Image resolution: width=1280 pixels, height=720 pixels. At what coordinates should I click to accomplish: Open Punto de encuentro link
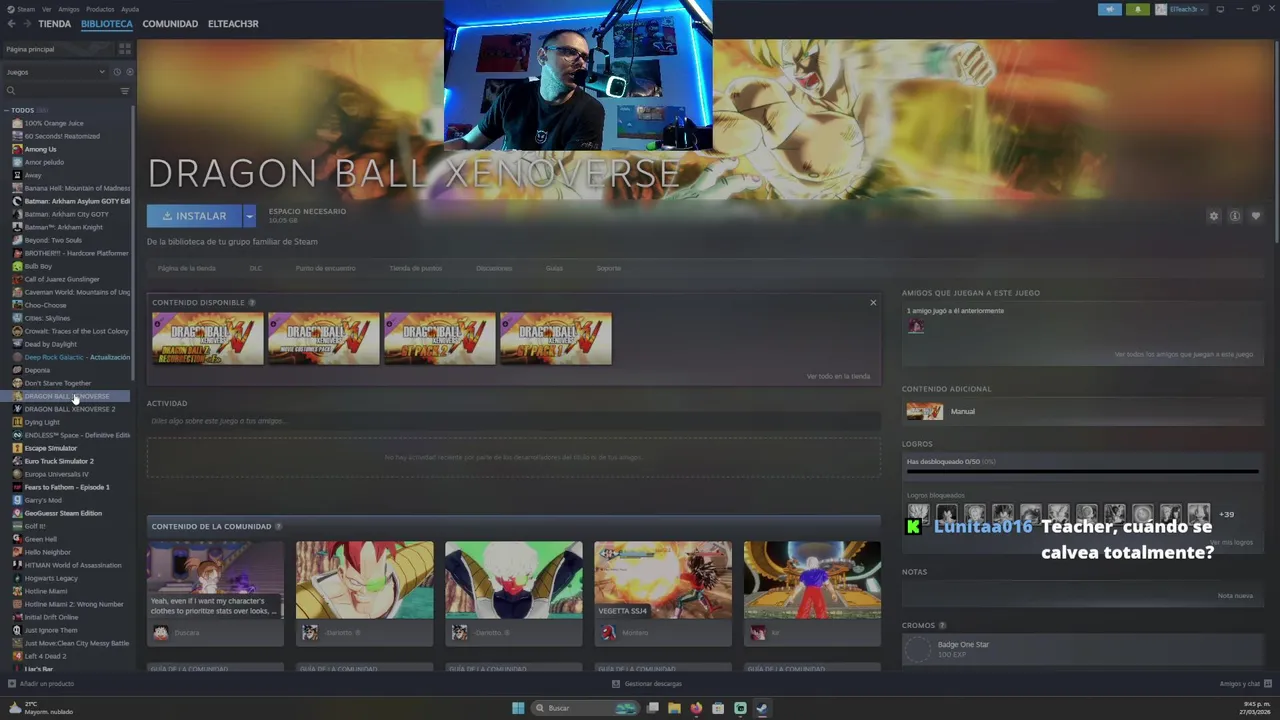325,268
